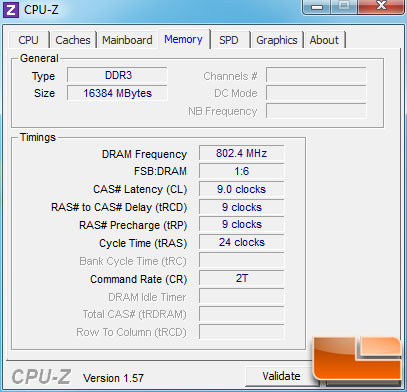Click the tRCD value 9 clocks

coord(241,207)
